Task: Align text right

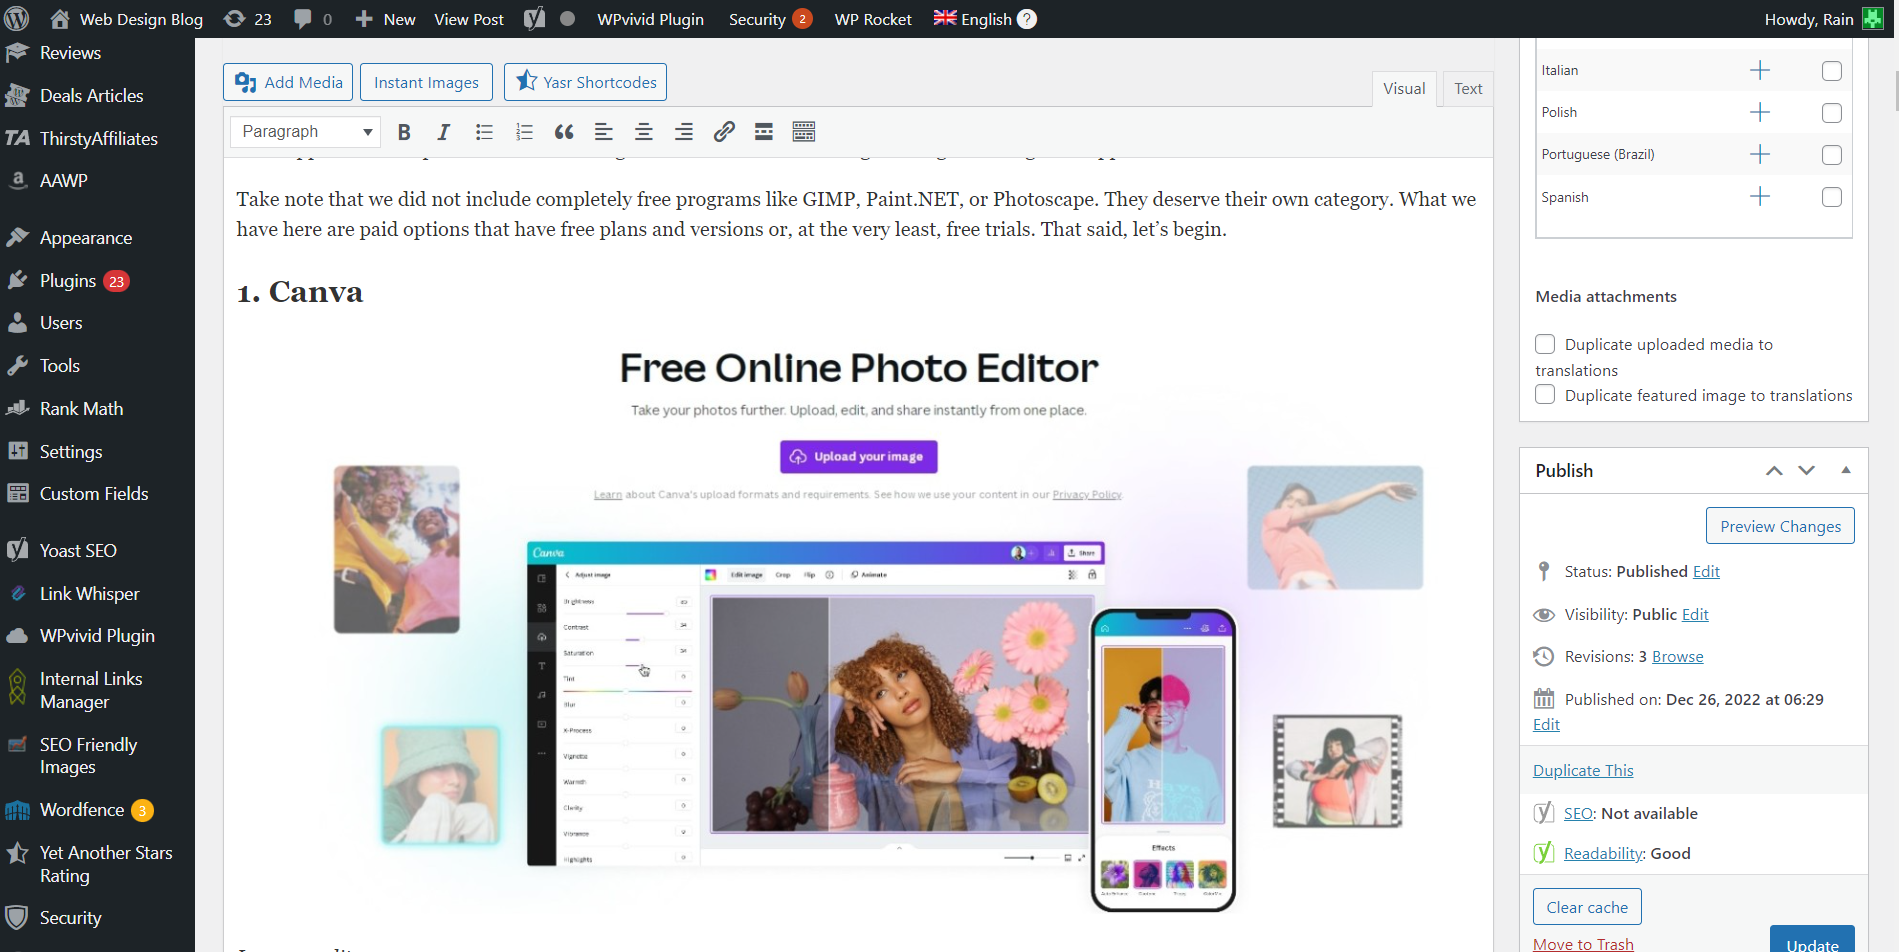Action: 684,132
